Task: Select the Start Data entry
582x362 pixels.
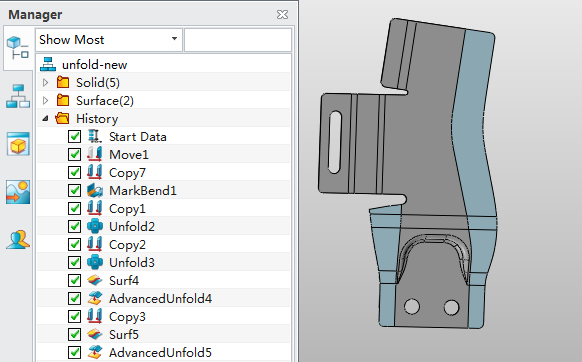Action: tap(137, 137)
